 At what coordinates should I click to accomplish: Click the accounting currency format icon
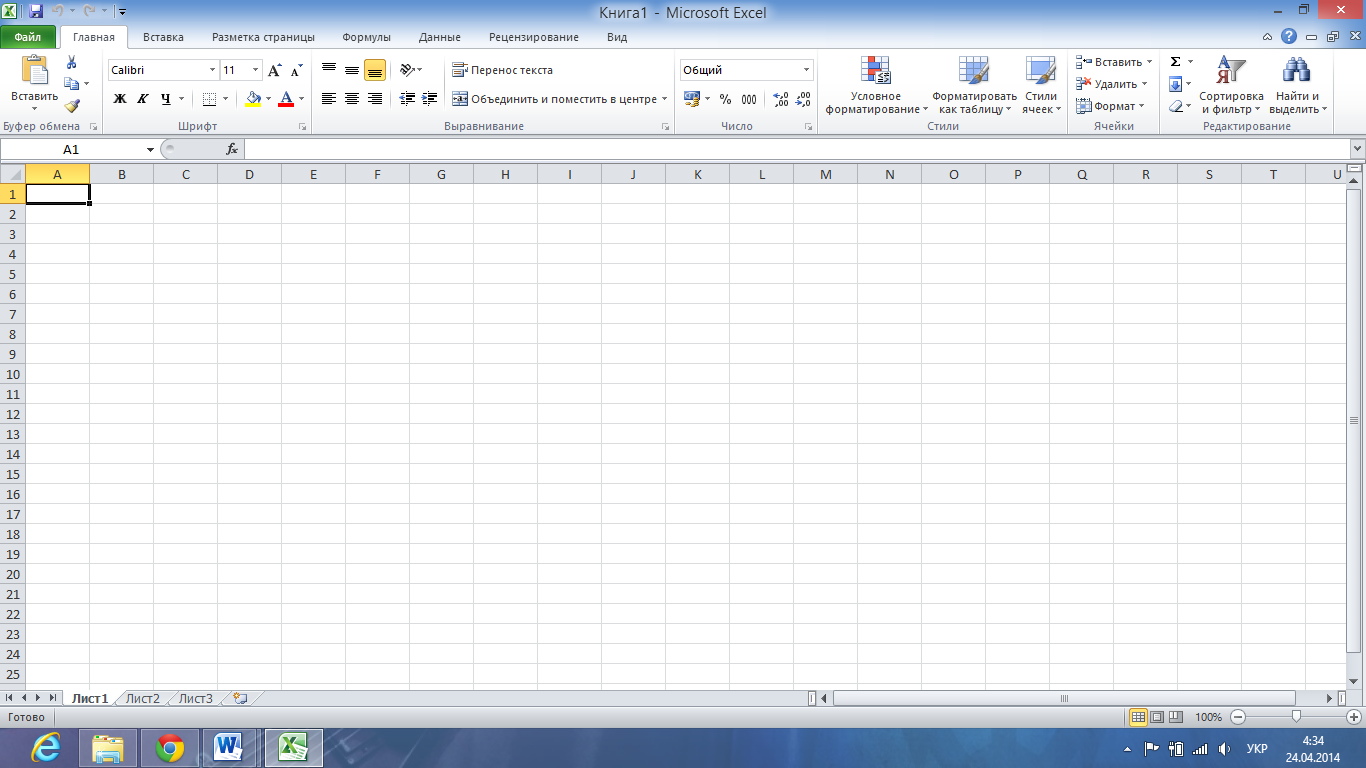point(692,99)
